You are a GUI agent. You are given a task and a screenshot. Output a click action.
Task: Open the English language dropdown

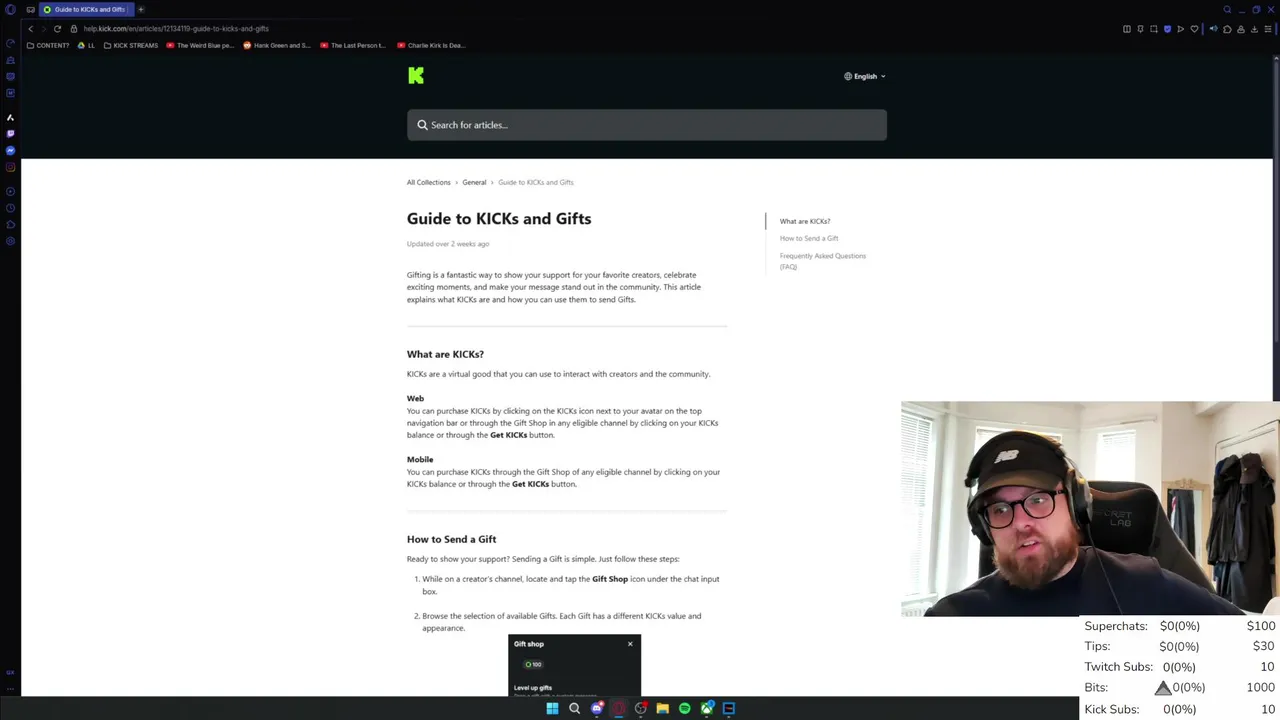click(x=865, y=76)
